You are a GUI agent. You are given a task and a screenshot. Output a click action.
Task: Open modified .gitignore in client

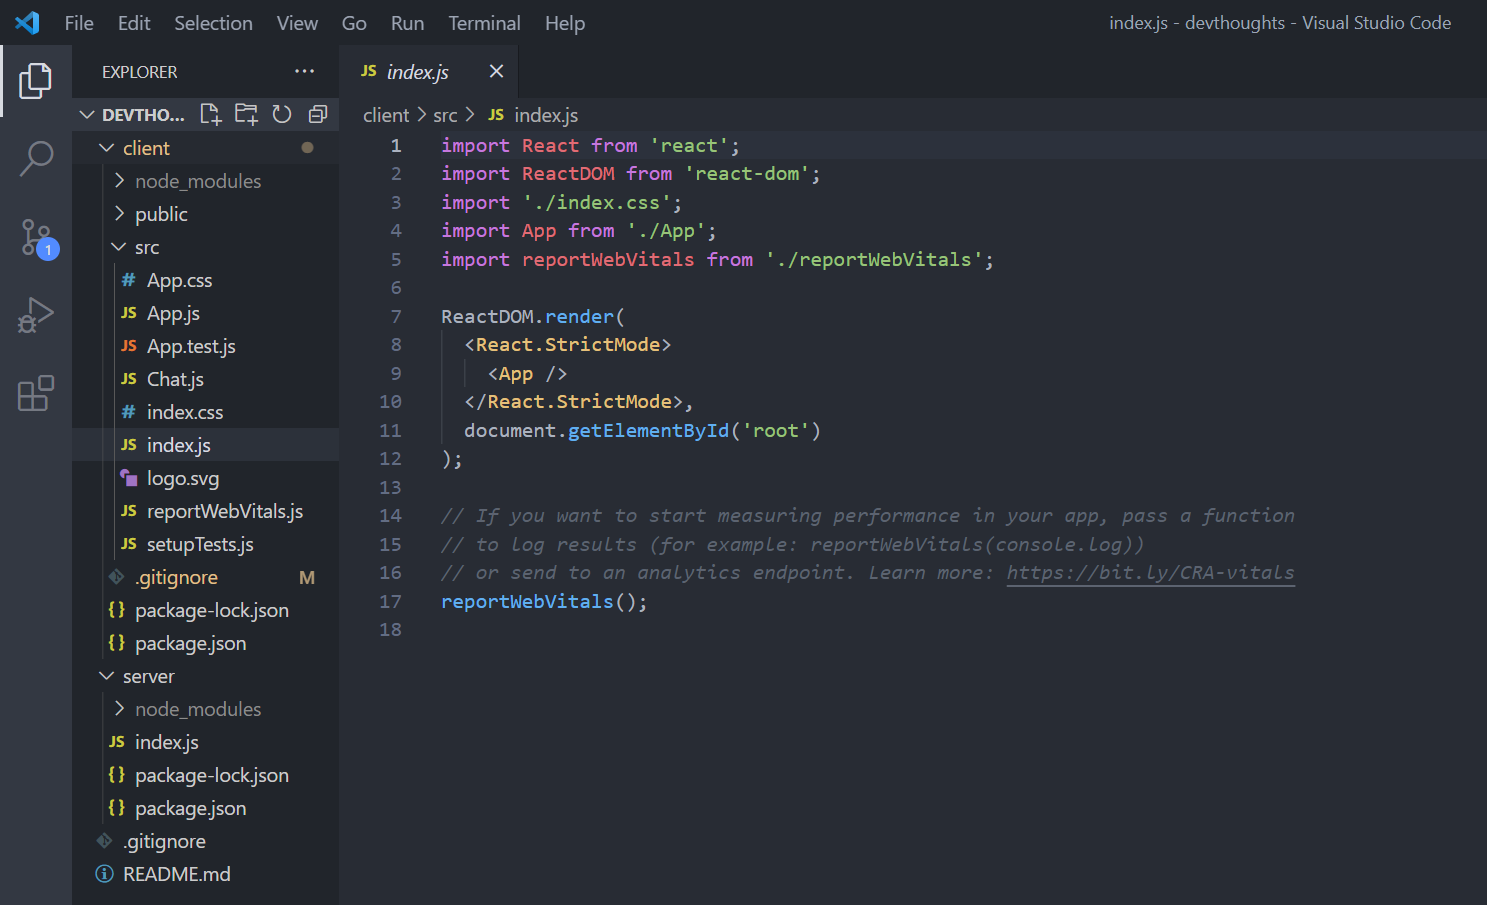coord(206,577)
